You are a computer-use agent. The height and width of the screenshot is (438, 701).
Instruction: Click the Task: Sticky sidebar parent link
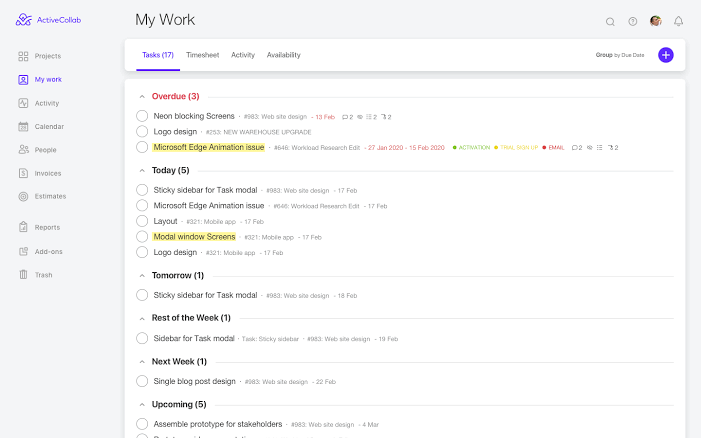[x=270, y=339]
